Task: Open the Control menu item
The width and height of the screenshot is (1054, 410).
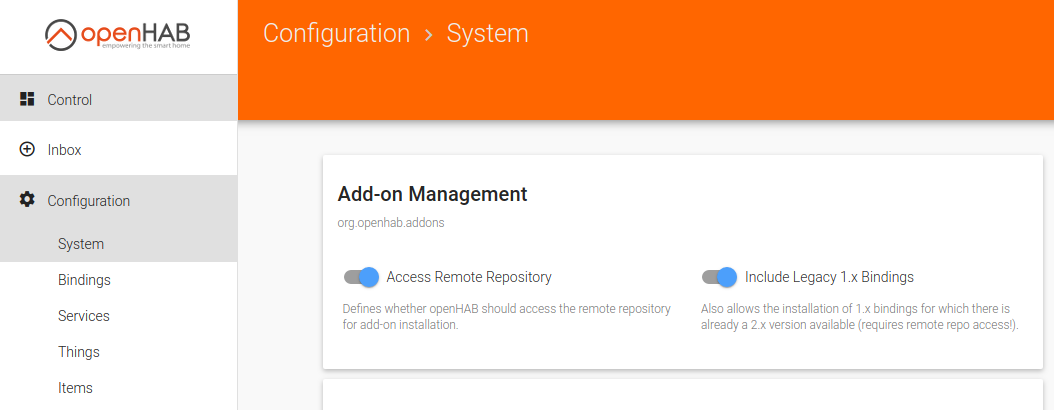Action: pyautogui.click(x=118, y=99)
